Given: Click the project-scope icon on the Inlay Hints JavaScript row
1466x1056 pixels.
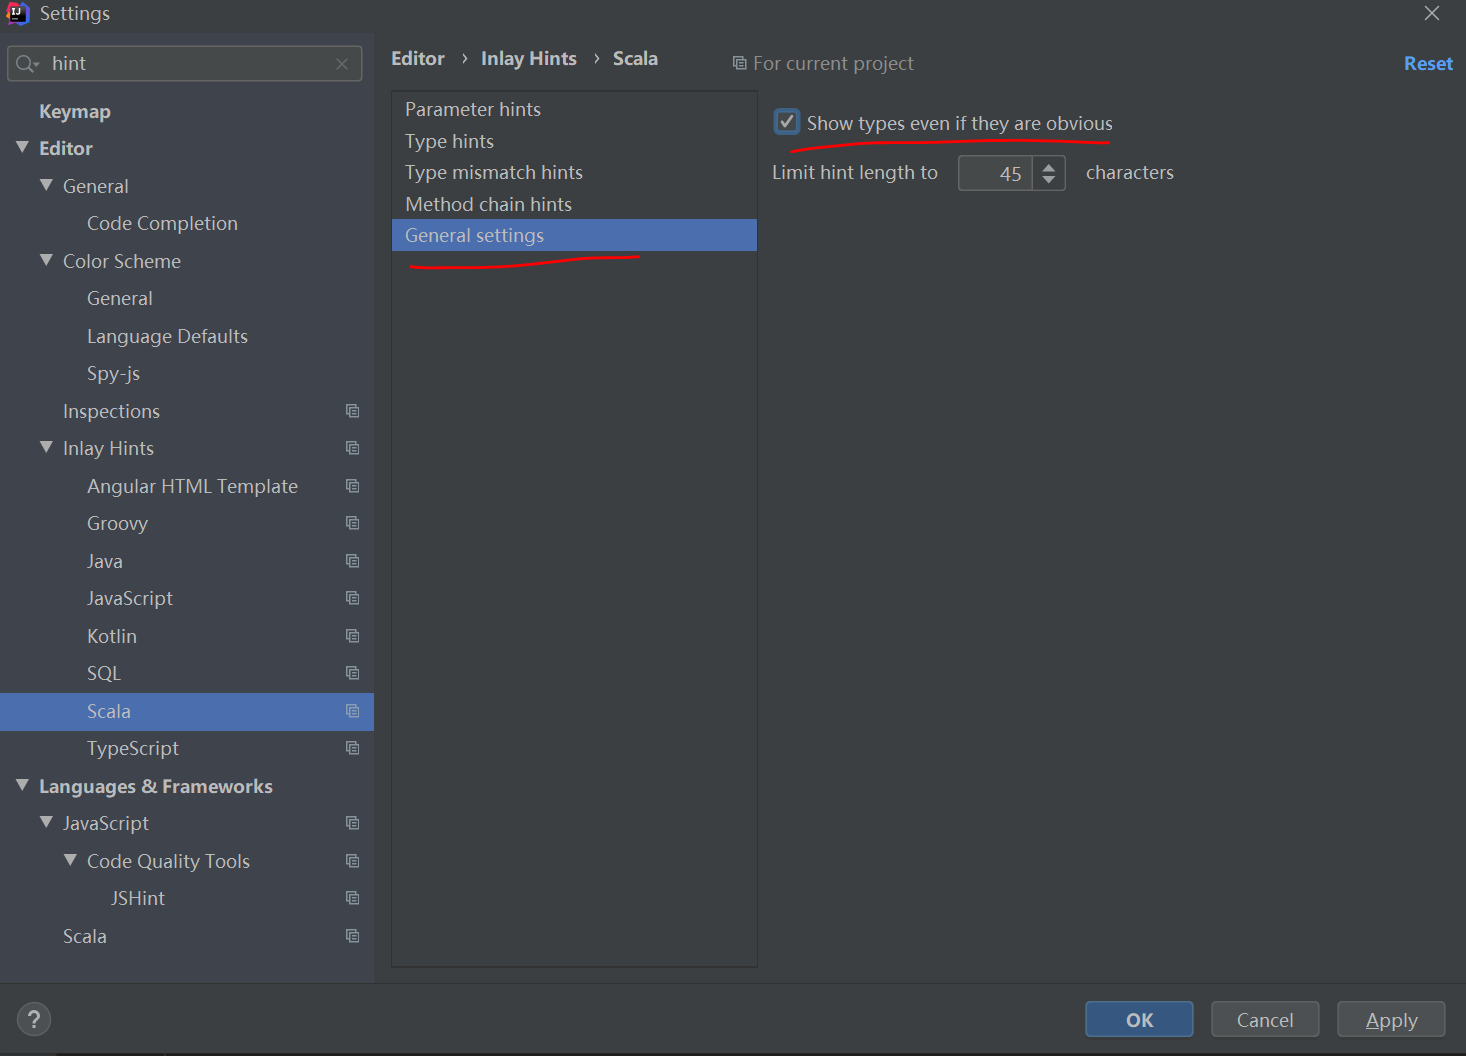Looking at the screenshot, I should (x=353, y=598).
